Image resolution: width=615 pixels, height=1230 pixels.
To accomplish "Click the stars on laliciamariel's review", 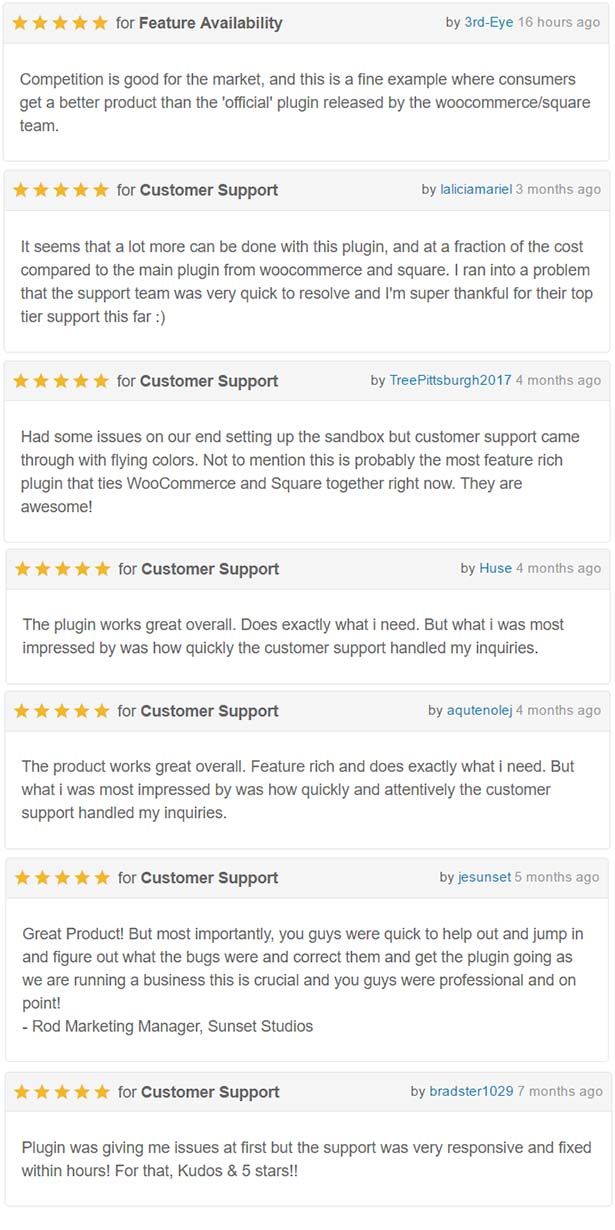I will point(60,190).
